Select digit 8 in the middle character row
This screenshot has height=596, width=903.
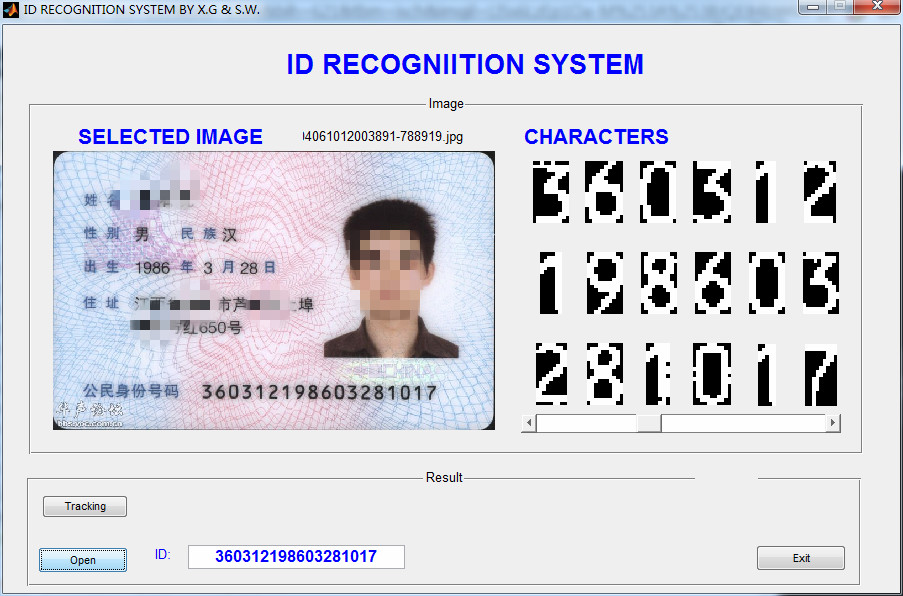[659, 284]
